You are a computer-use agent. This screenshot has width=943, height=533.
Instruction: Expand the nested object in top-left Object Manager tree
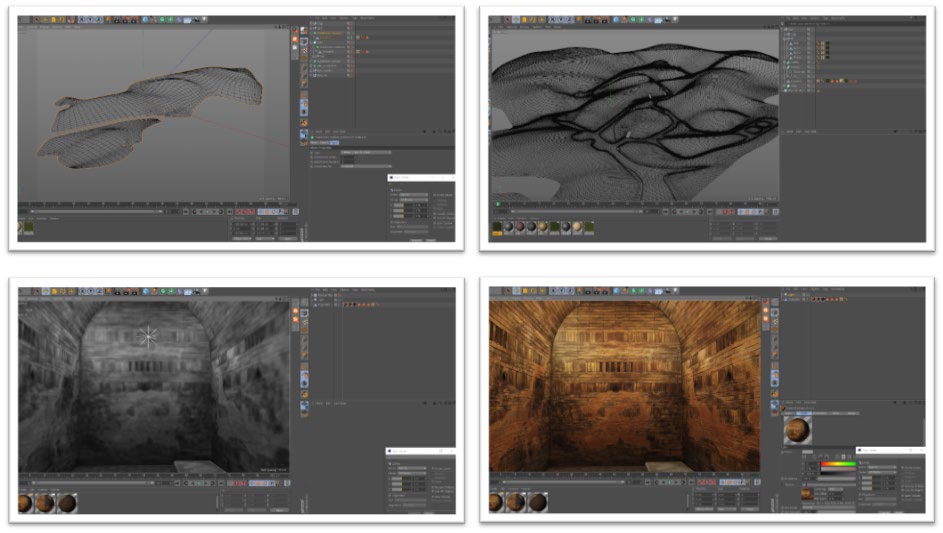(x=316, y=39)
